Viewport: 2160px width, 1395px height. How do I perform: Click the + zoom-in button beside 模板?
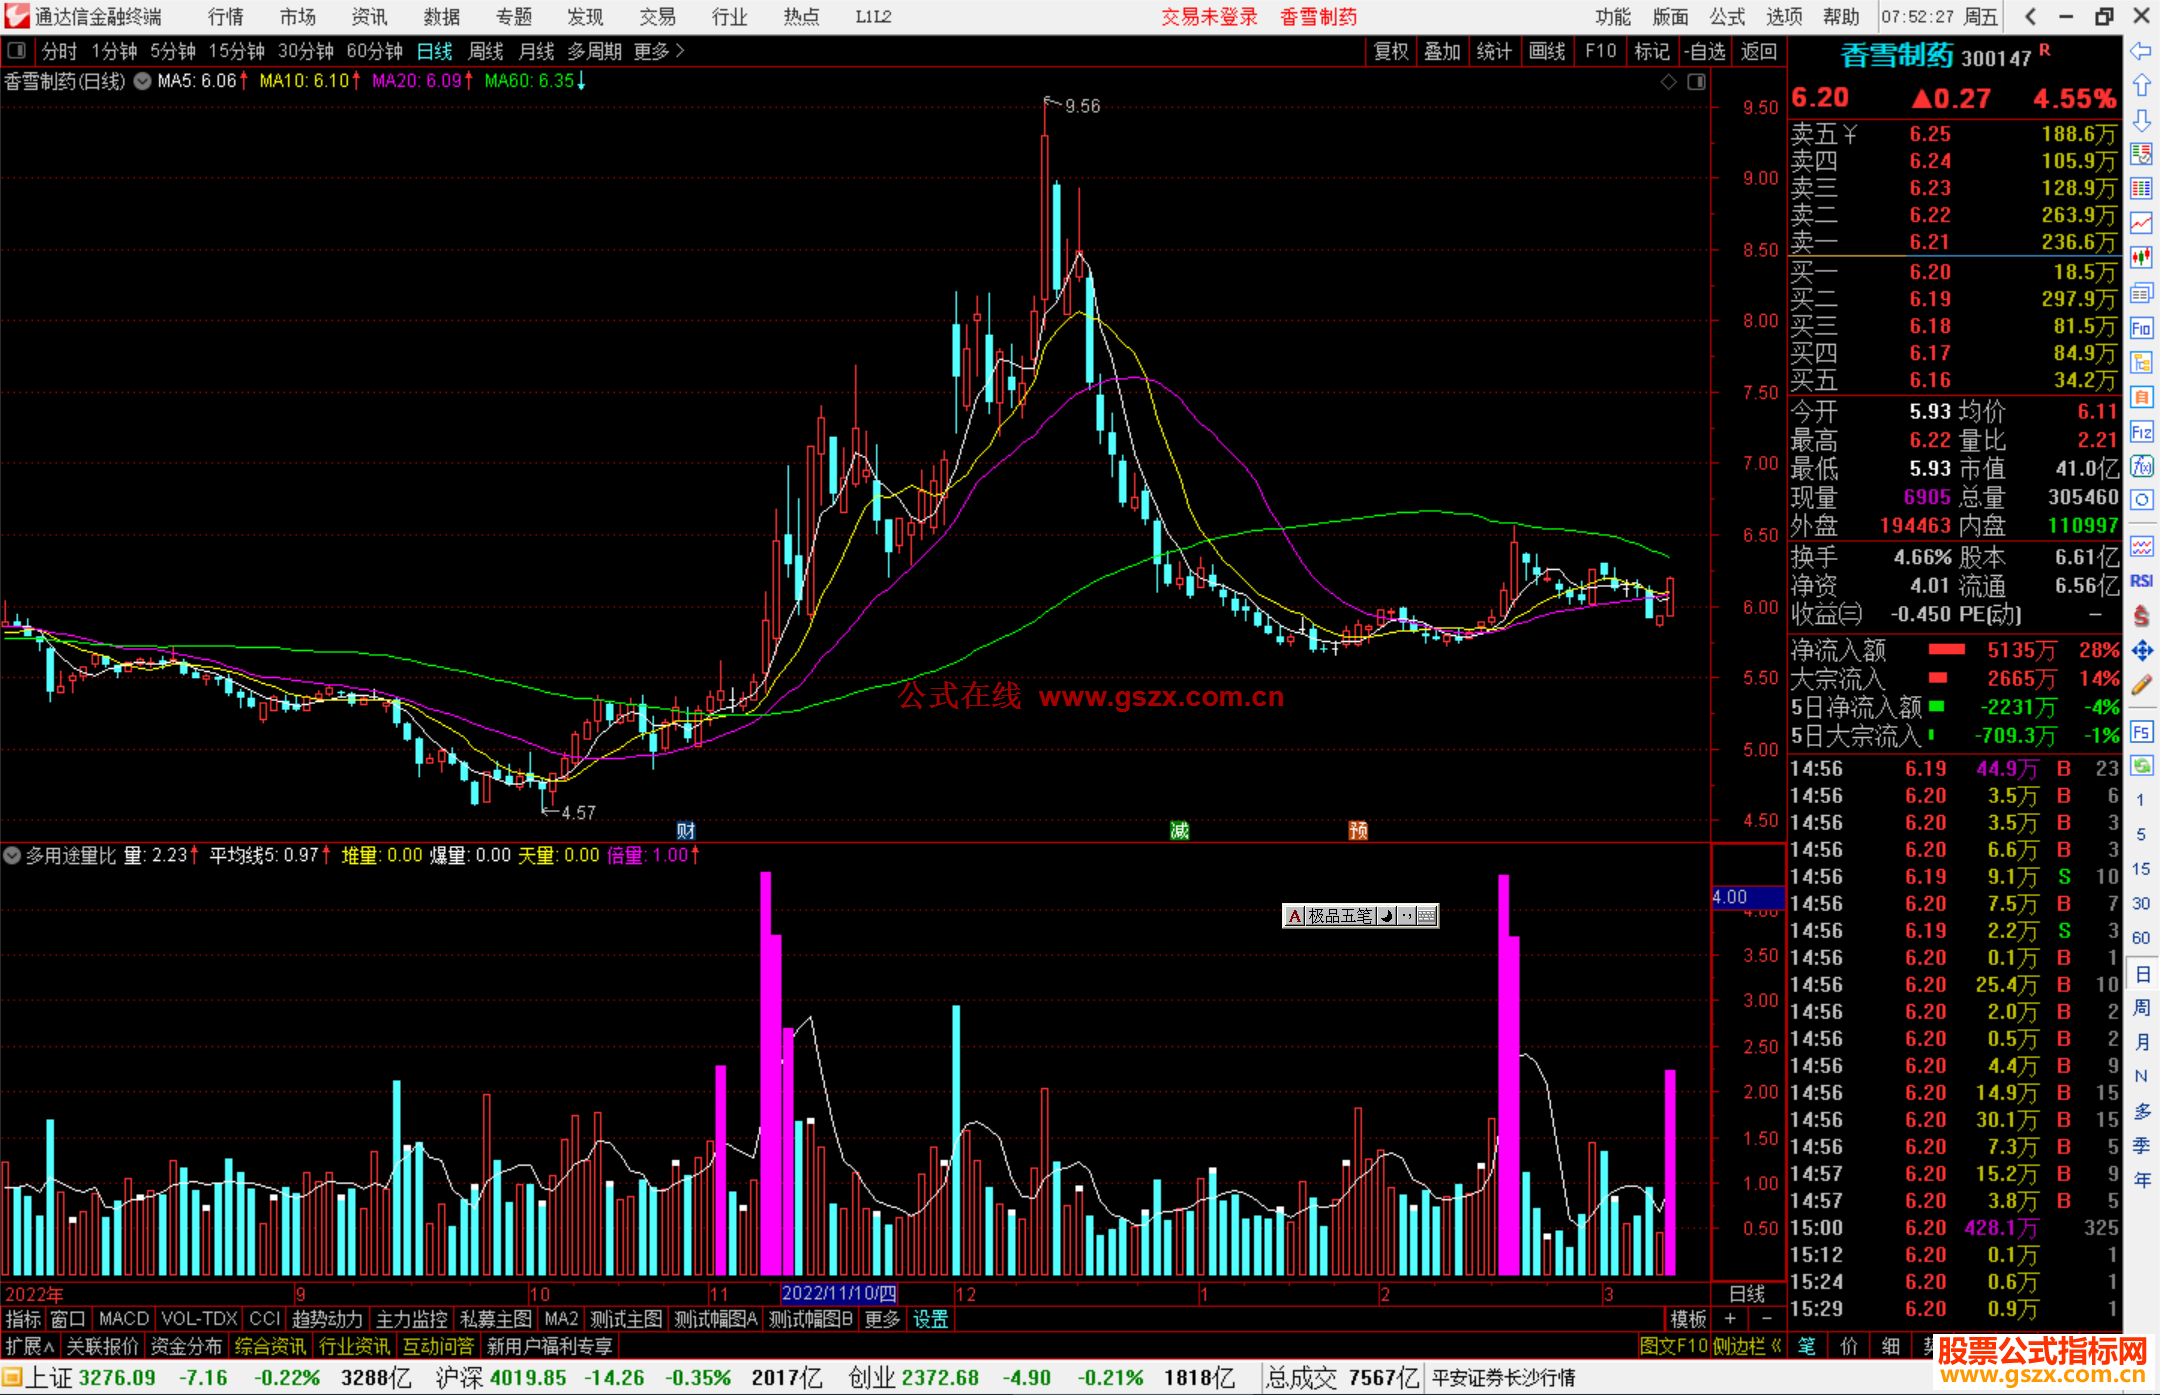coord(1730,1319)
